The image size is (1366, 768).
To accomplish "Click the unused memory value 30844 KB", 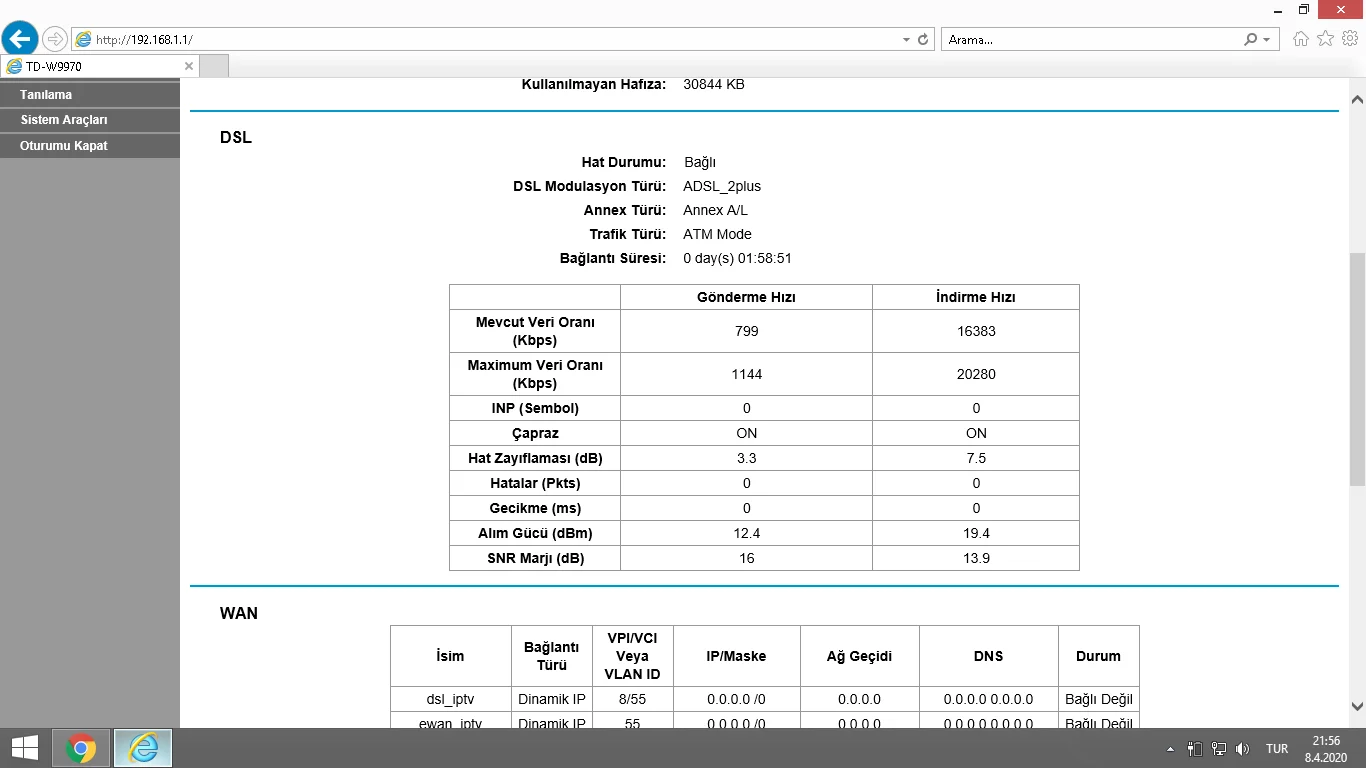I will (714, 84).
